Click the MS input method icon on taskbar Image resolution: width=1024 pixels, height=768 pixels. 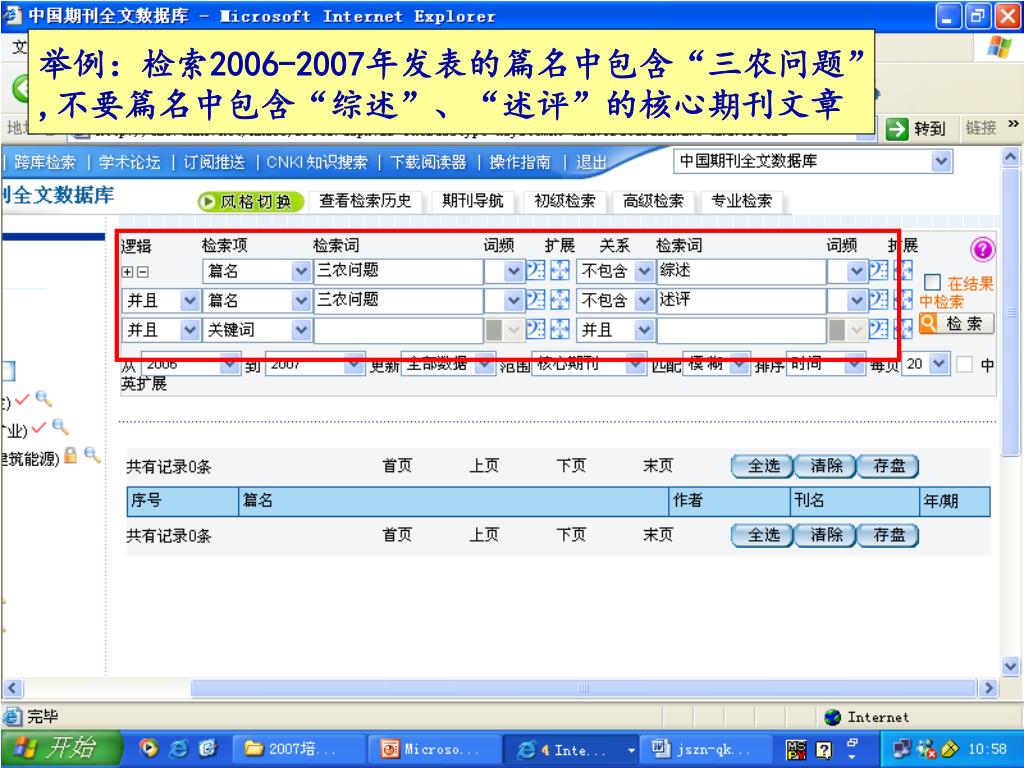coord(797,750)
